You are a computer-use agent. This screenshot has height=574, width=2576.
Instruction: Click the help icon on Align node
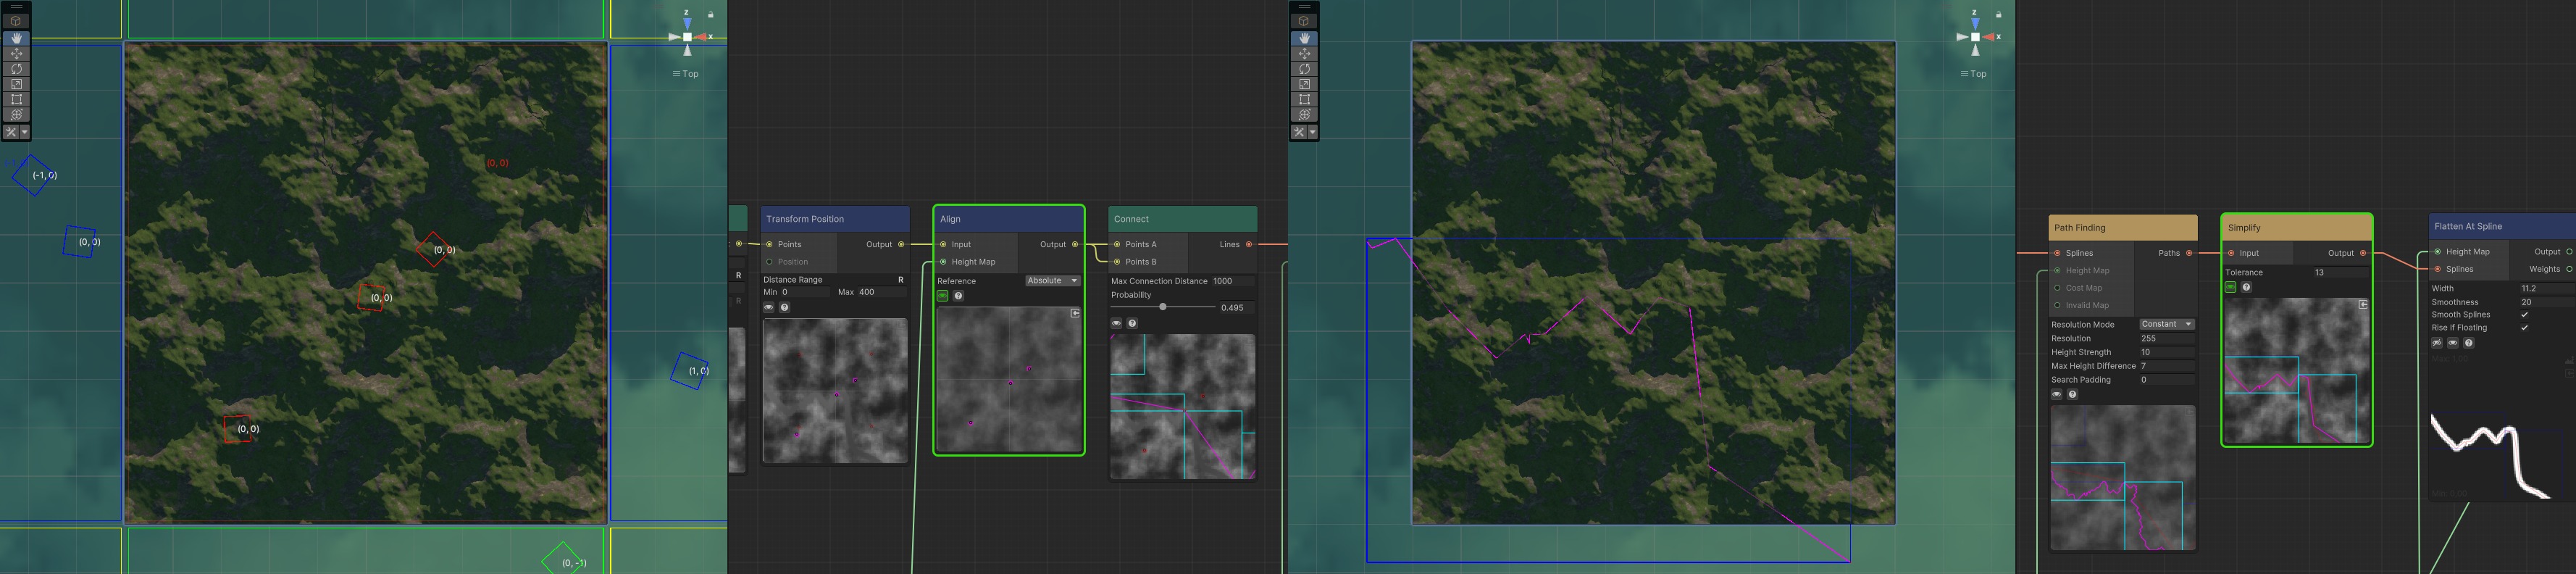(x=958, y=296)
